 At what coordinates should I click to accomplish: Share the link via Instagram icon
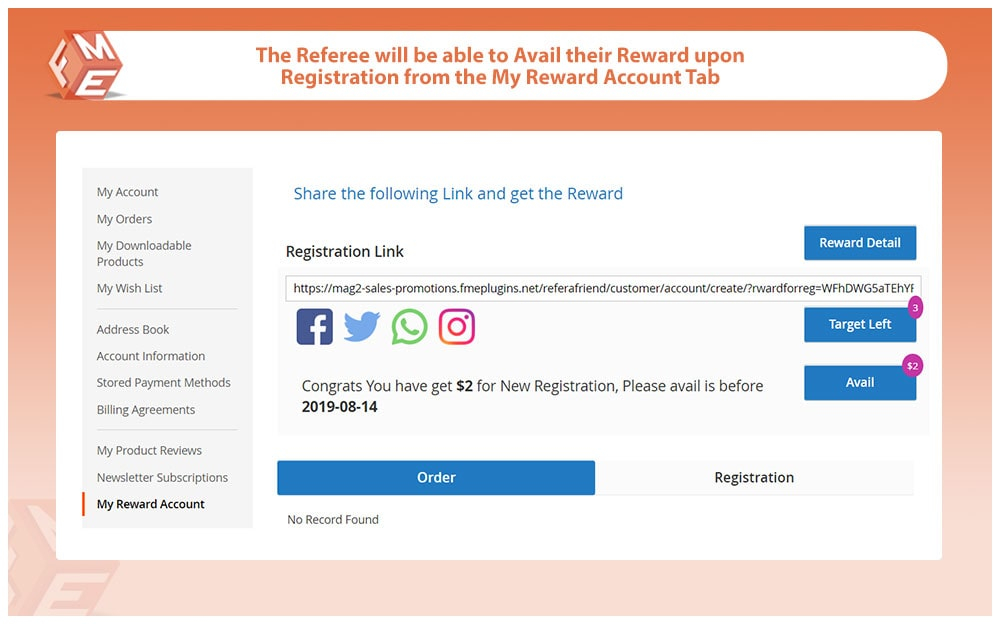coord(457,327)
